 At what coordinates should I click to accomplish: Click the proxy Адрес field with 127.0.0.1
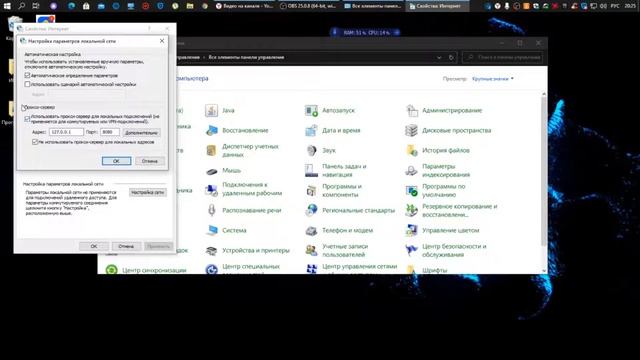pyautogui.click(x=67, y=132)
